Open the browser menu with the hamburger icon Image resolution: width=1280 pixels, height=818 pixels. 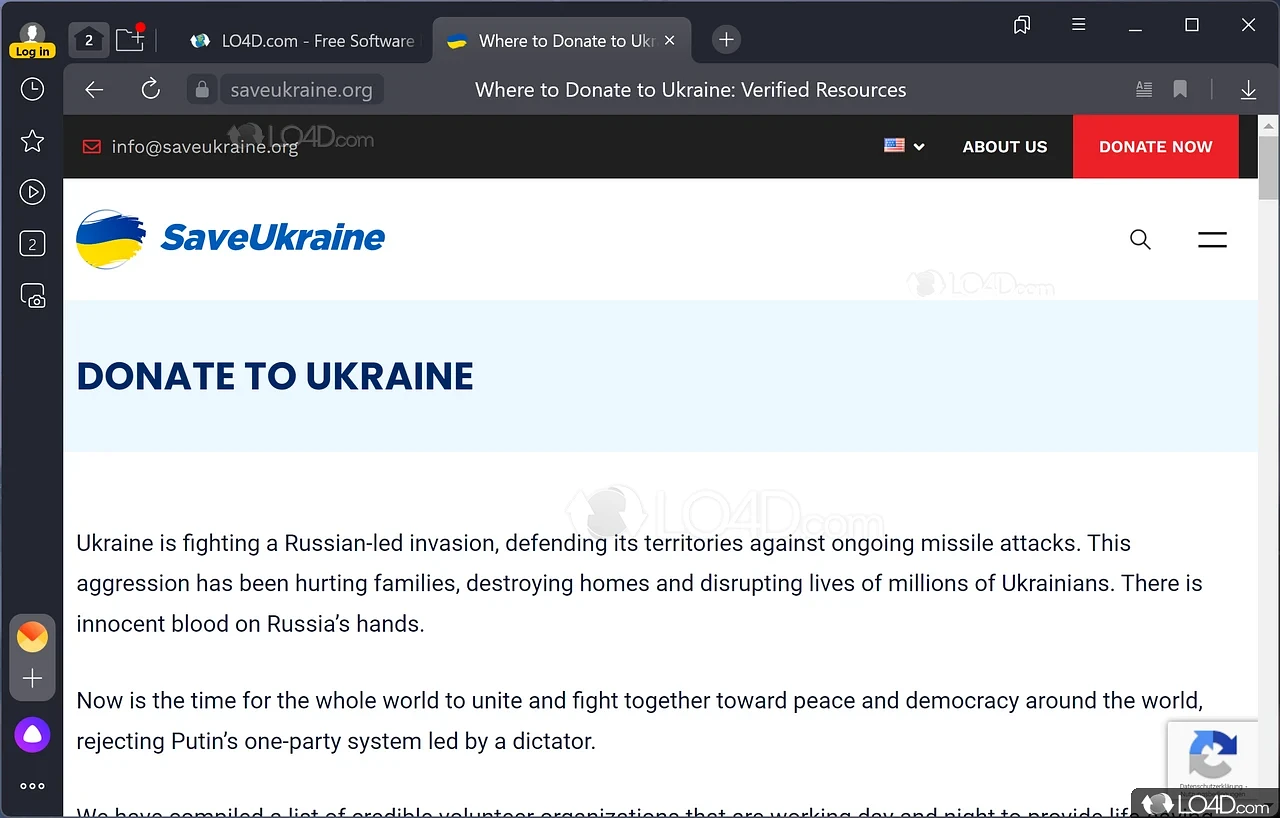point(1079,24)
